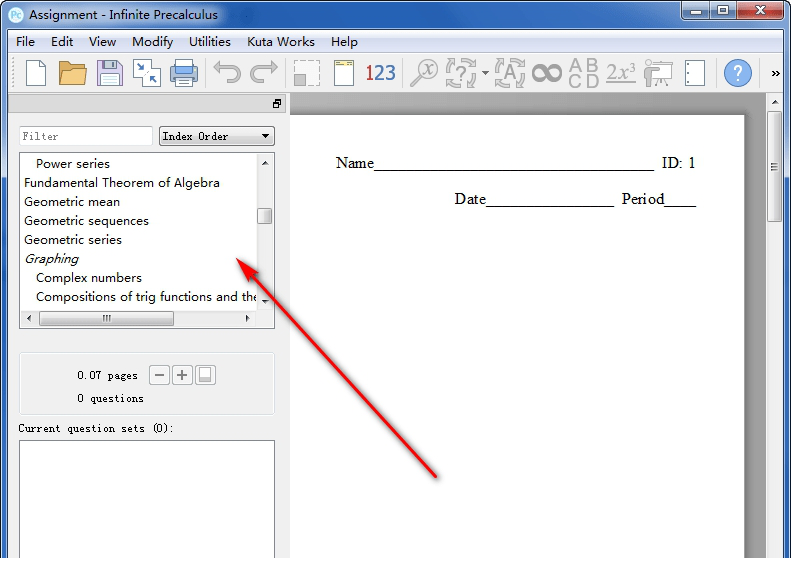This screenshot has height=580, width=791.
Task: Open the Kuta Works menu
Action: pos(280,42)
